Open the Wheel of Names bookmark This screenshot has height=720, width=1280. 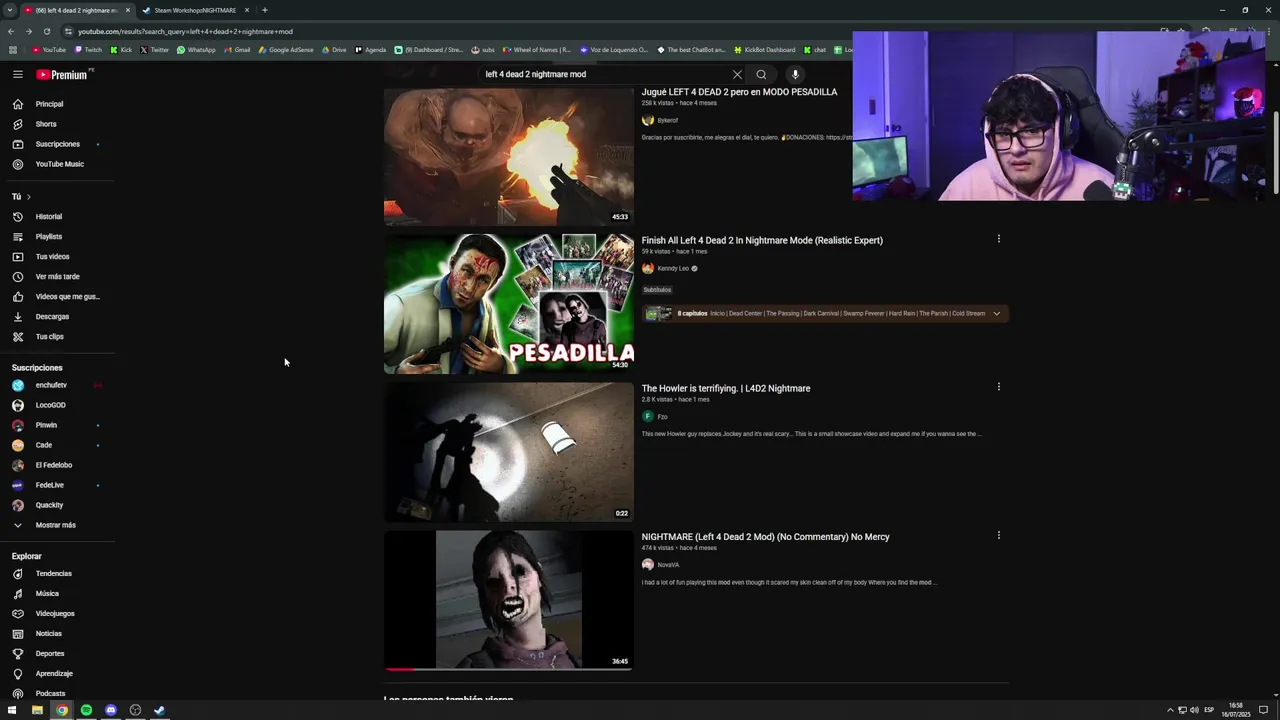coord(537,50)
